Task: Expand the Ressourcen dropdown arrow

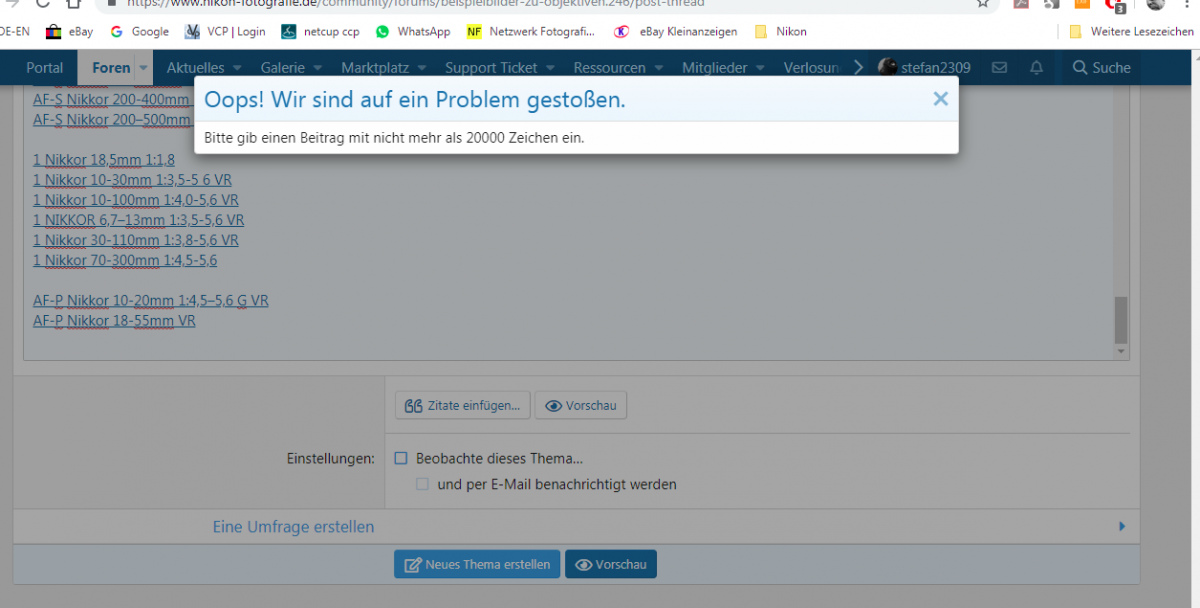Action: [x=658, y=68]
